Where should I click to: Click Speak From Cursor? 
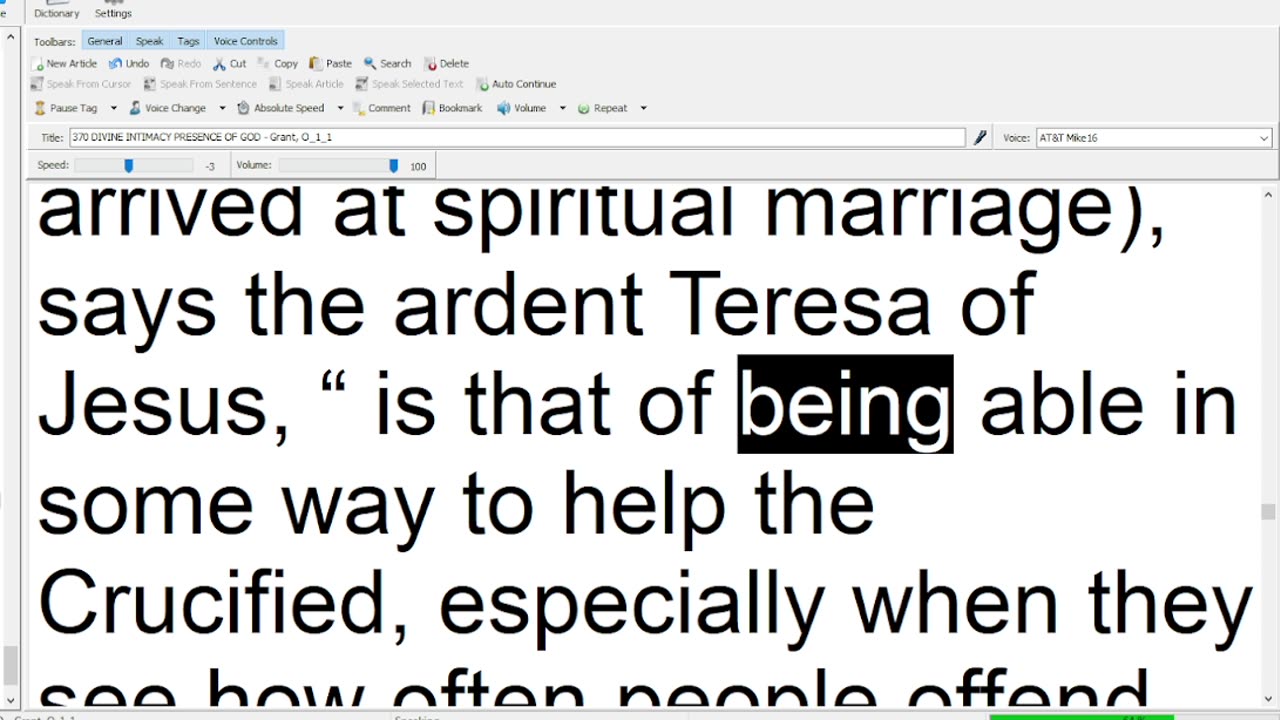[81, 84]
